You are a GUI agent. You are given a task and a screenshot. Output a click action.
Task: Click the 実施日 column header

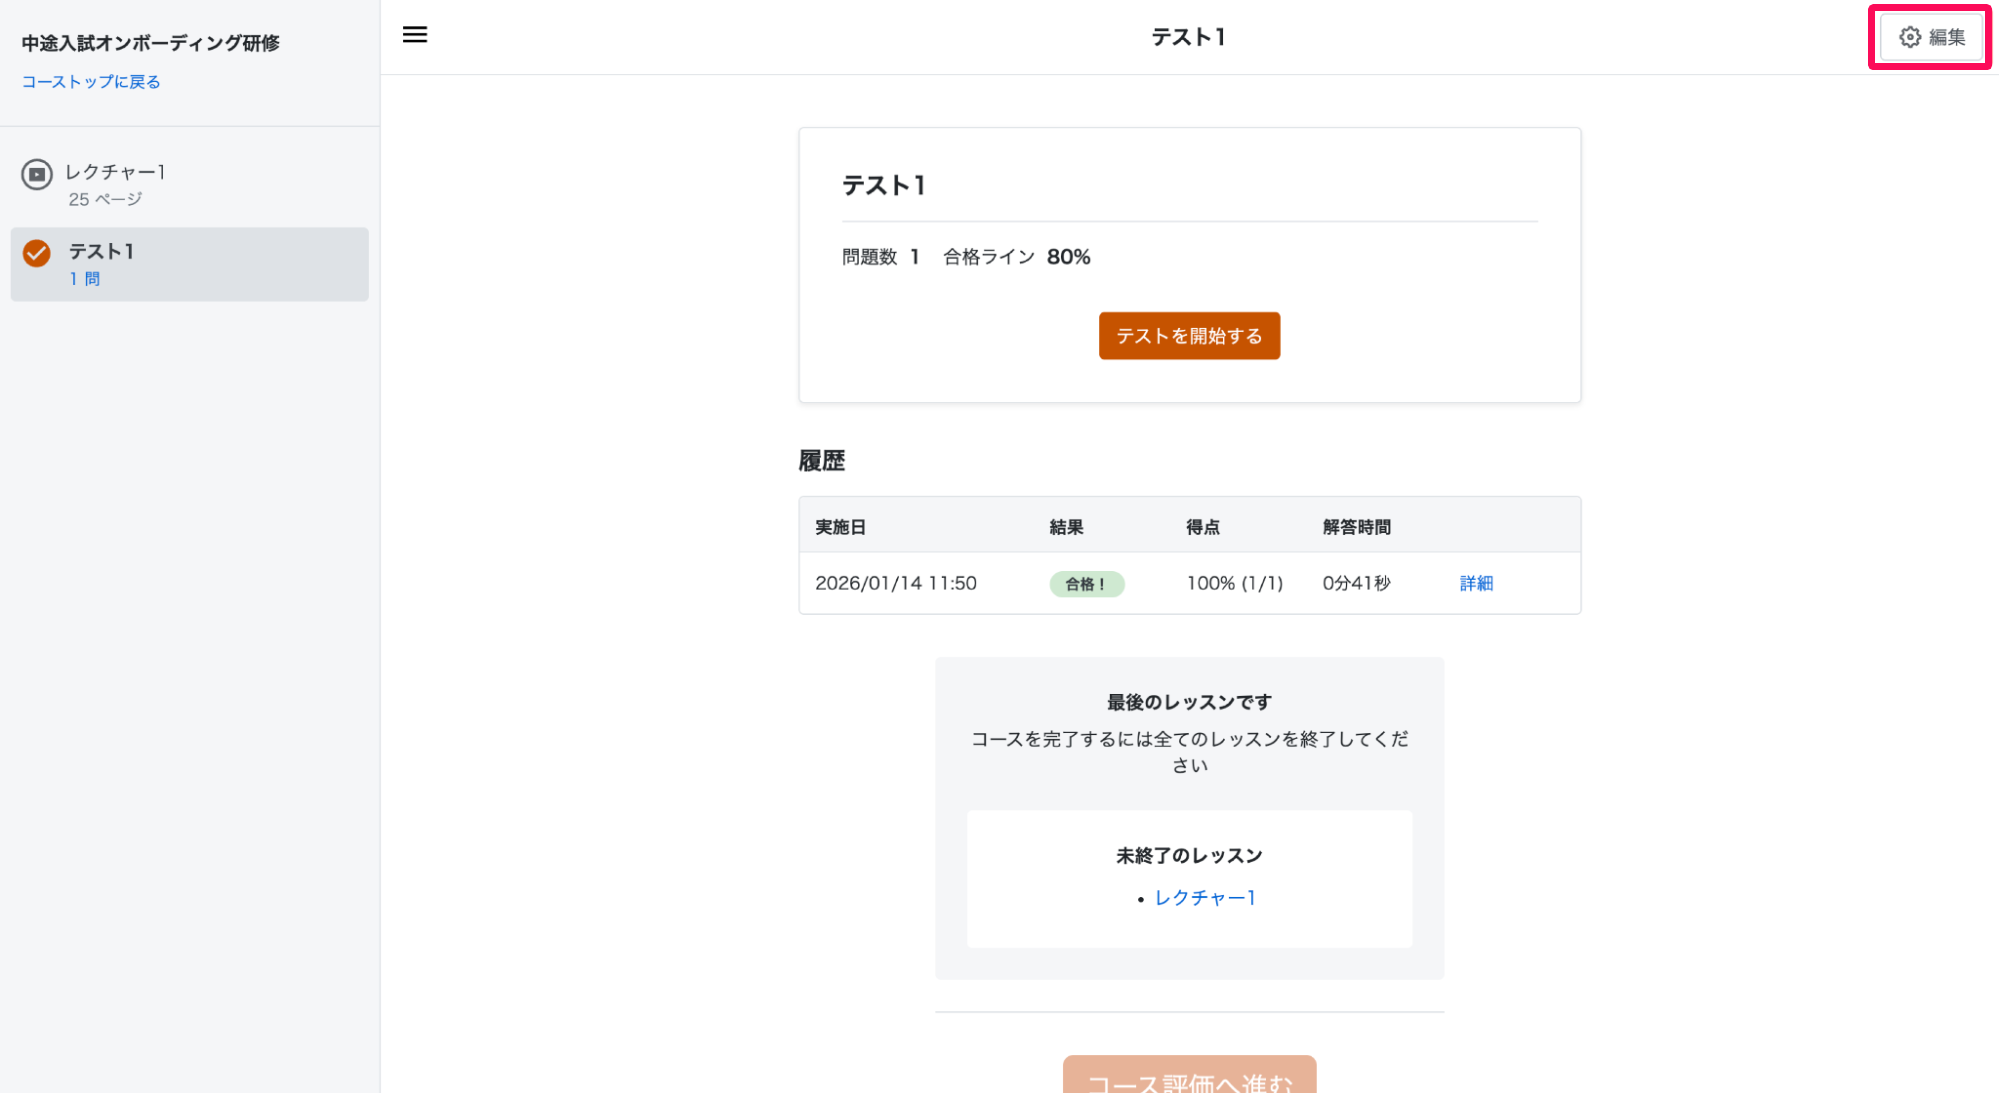[840, 527]
